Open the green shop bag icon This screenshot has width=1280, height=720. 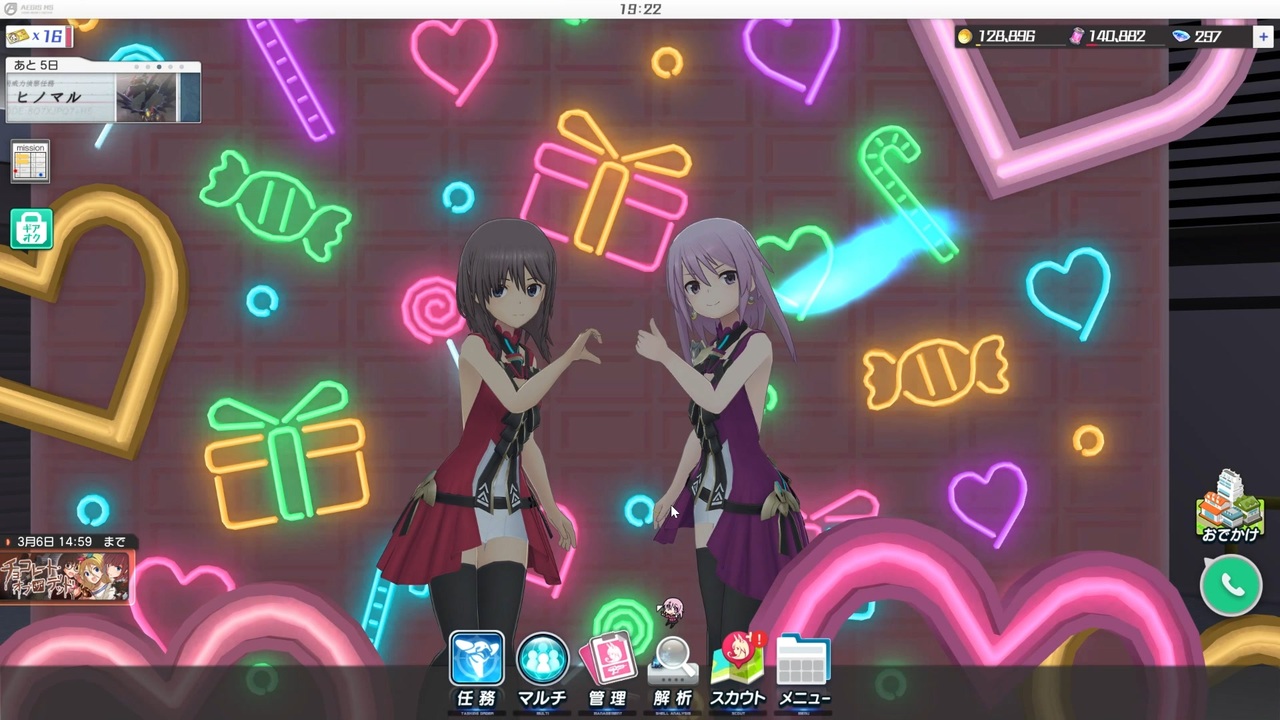(x=31, y=229)
